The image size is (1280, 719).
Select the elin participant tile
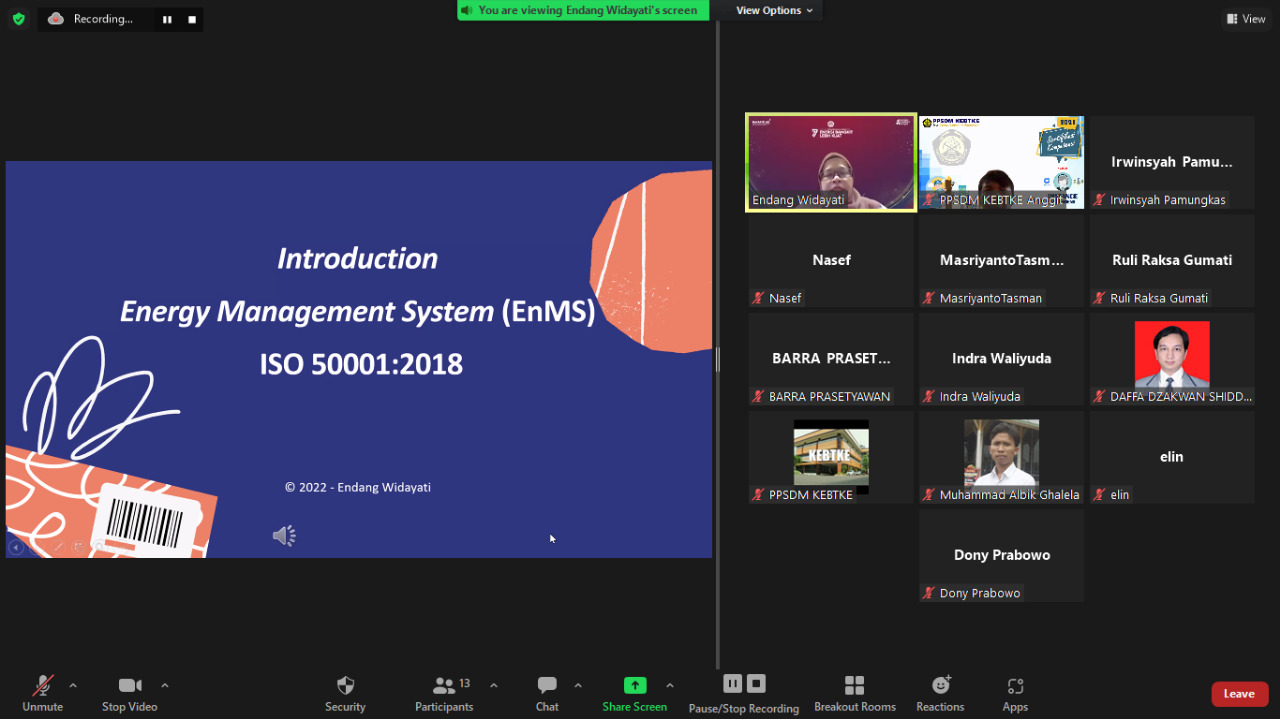pos(1172,456)
